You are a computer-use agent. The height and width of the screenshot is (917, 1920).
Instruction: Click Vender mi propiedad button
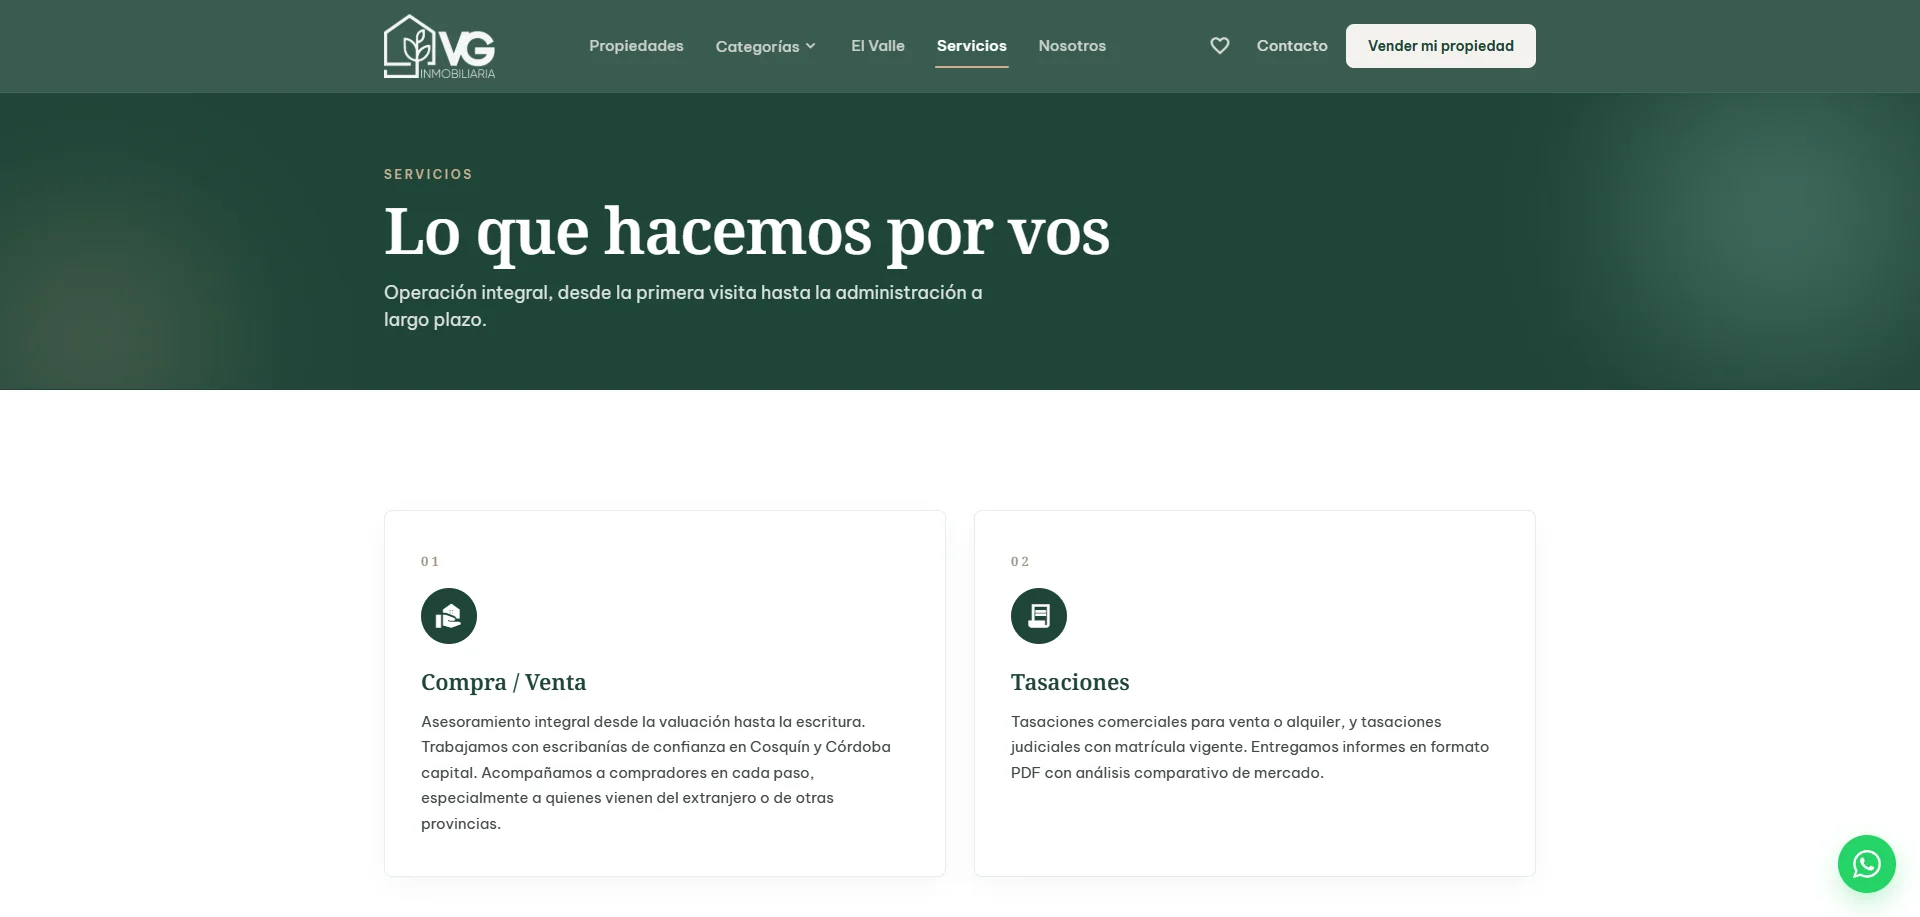point(1441,46)
